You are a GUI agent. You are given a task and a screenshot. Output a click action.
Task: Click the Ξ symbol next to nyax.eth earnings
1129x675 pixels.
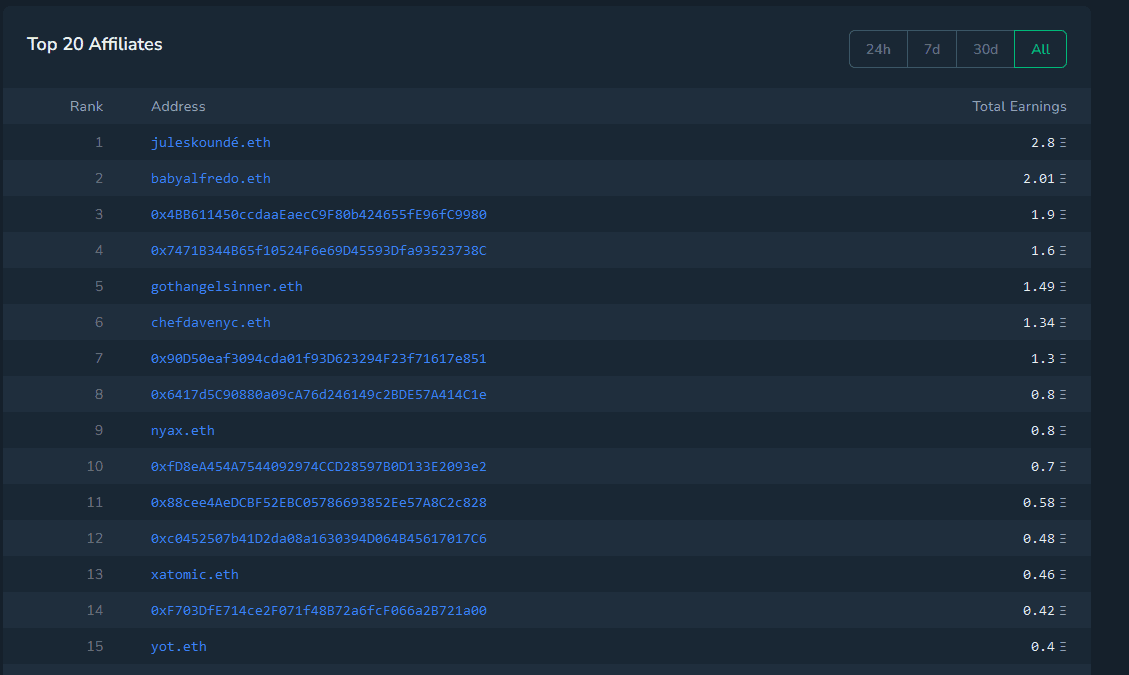pos(1063,430)
